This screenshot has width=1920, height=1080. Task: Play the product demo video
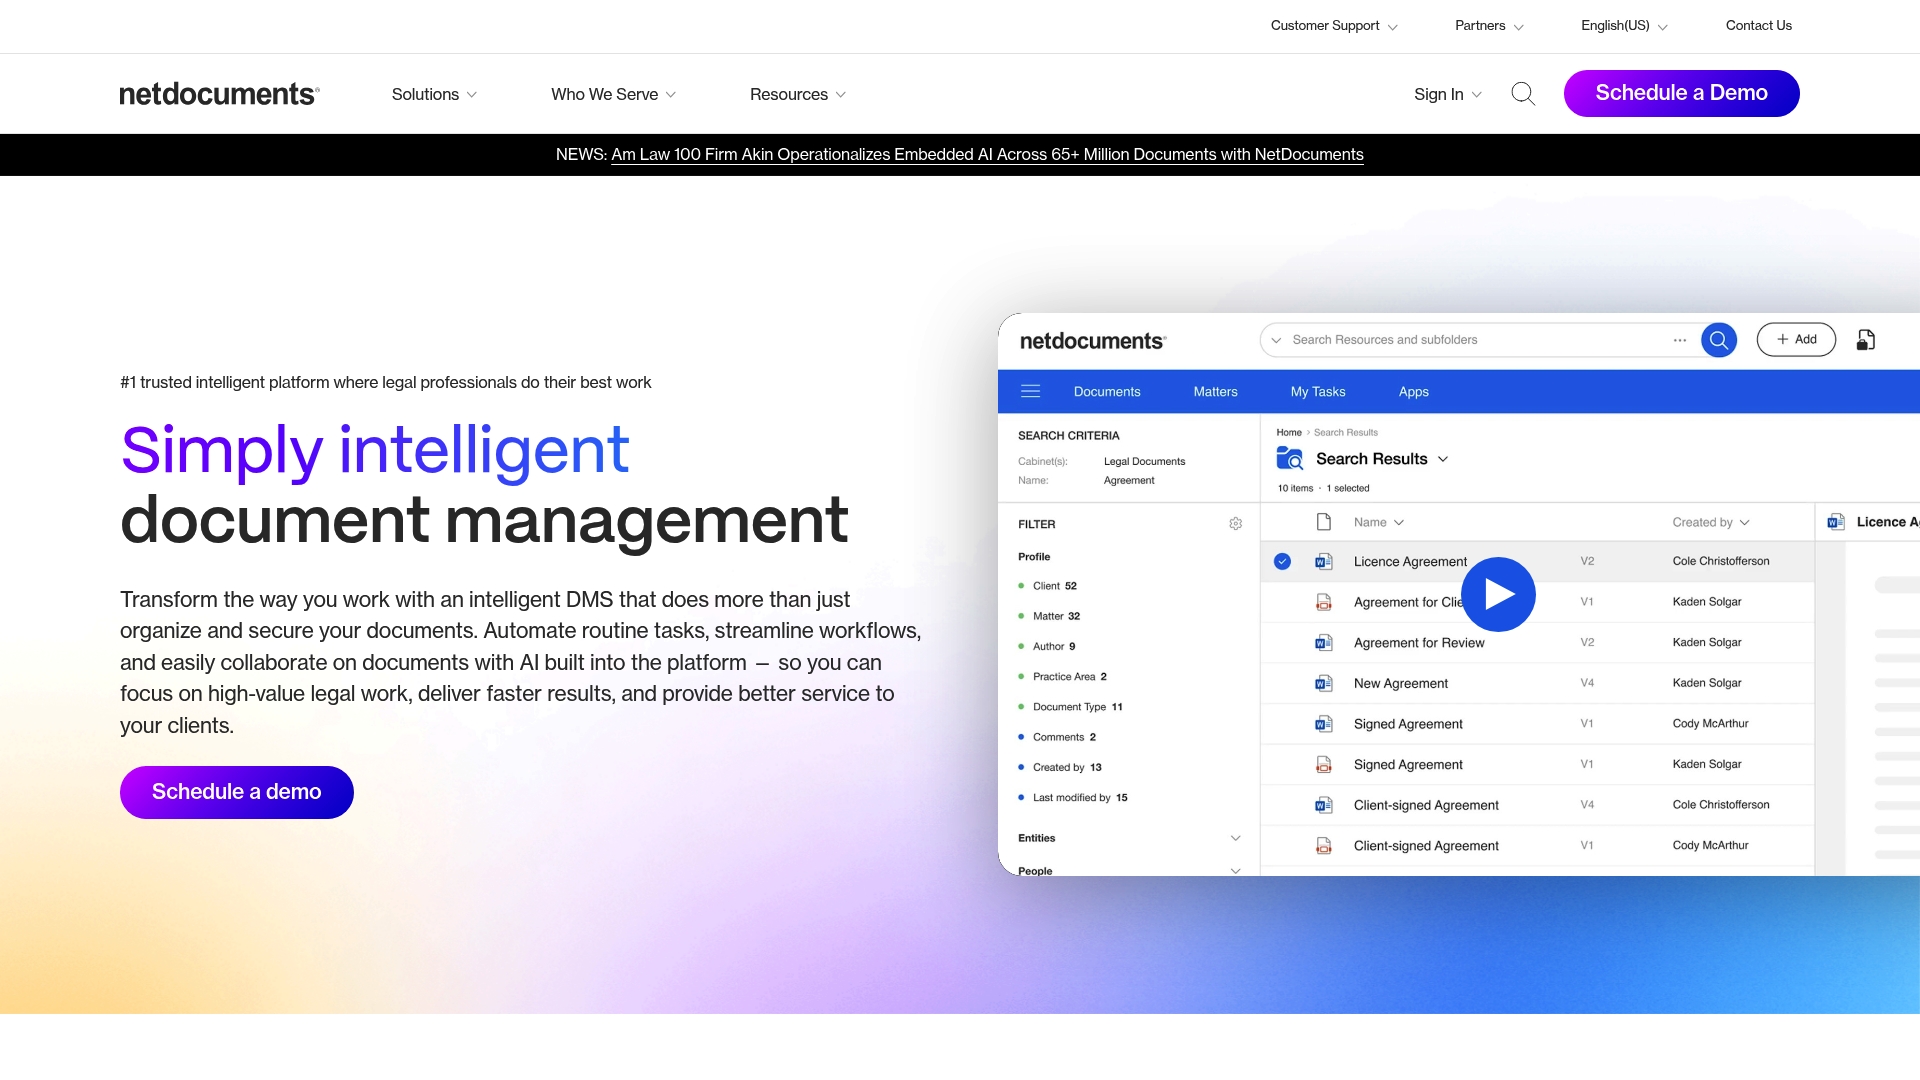[1498, 594]
